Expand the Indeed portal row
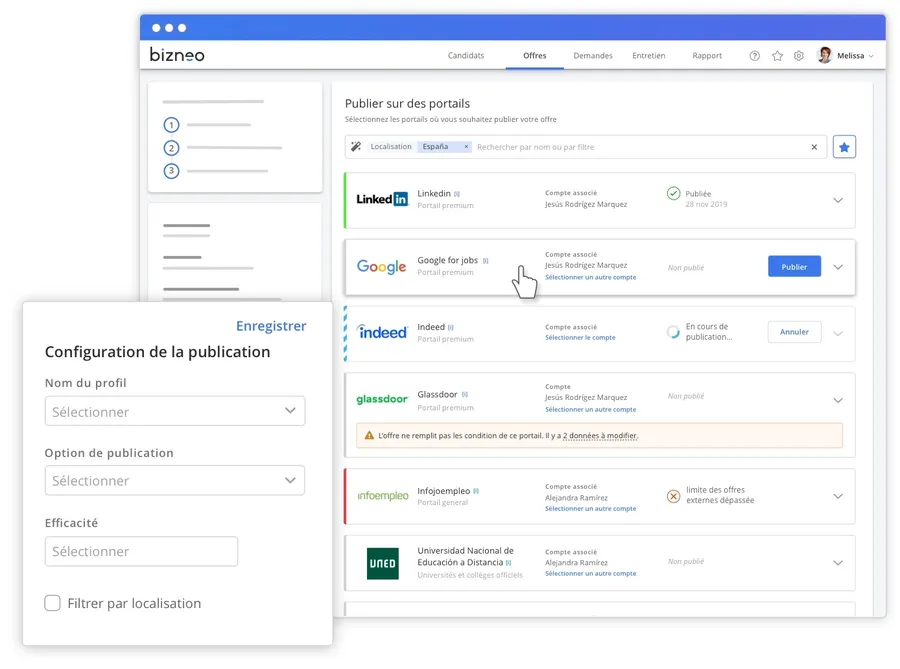Screen dimensions: 900x669 point(838,333)
